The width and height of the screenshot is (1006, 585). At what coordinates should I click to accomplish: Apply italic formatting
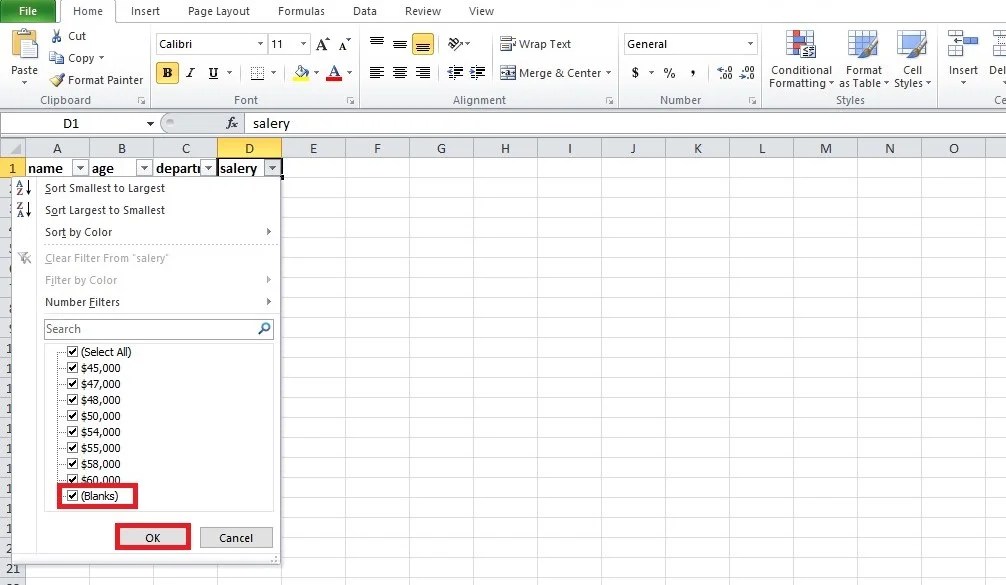[190, 73]
